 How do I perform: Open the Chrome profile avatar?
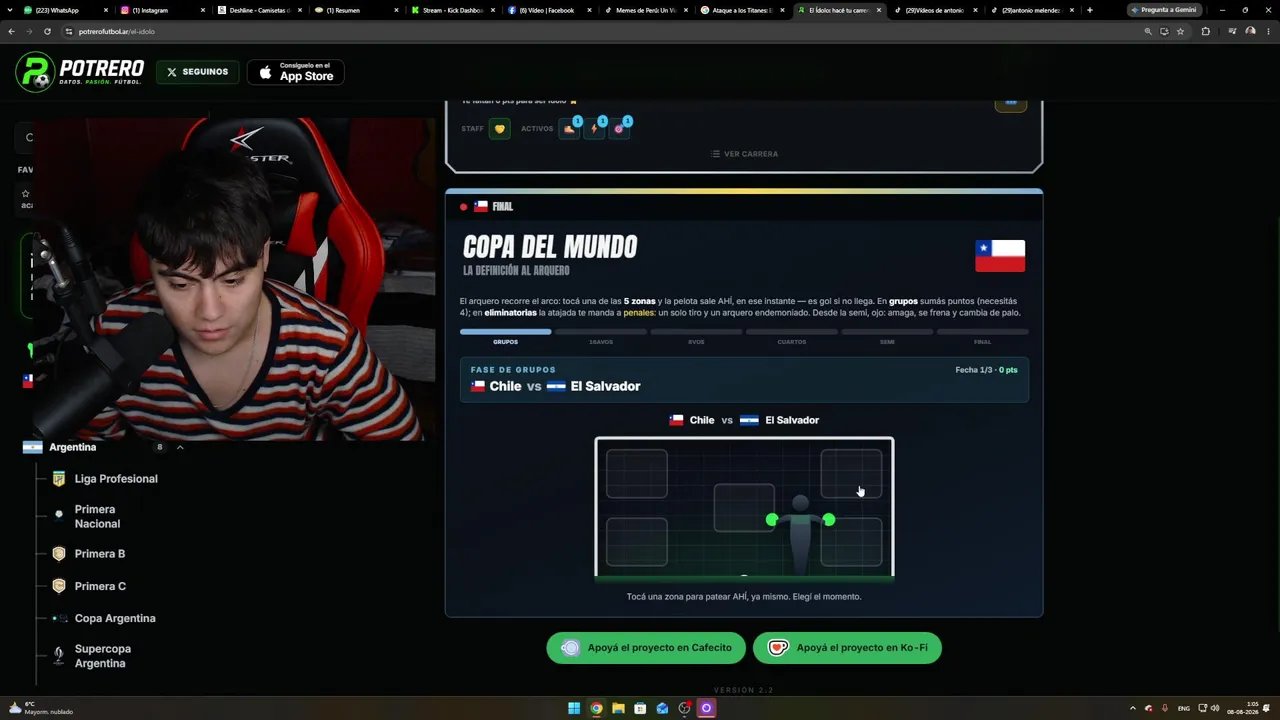point(1251,31)
